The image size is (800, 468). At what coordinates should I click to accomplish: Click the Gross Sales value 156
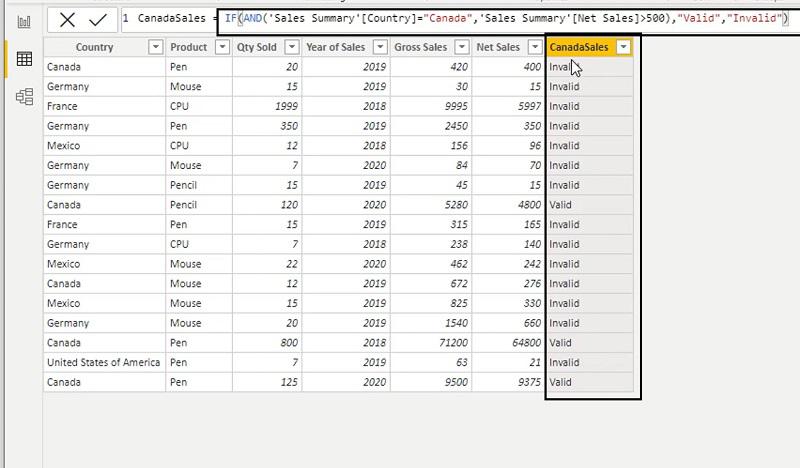(x=459, y=145)
